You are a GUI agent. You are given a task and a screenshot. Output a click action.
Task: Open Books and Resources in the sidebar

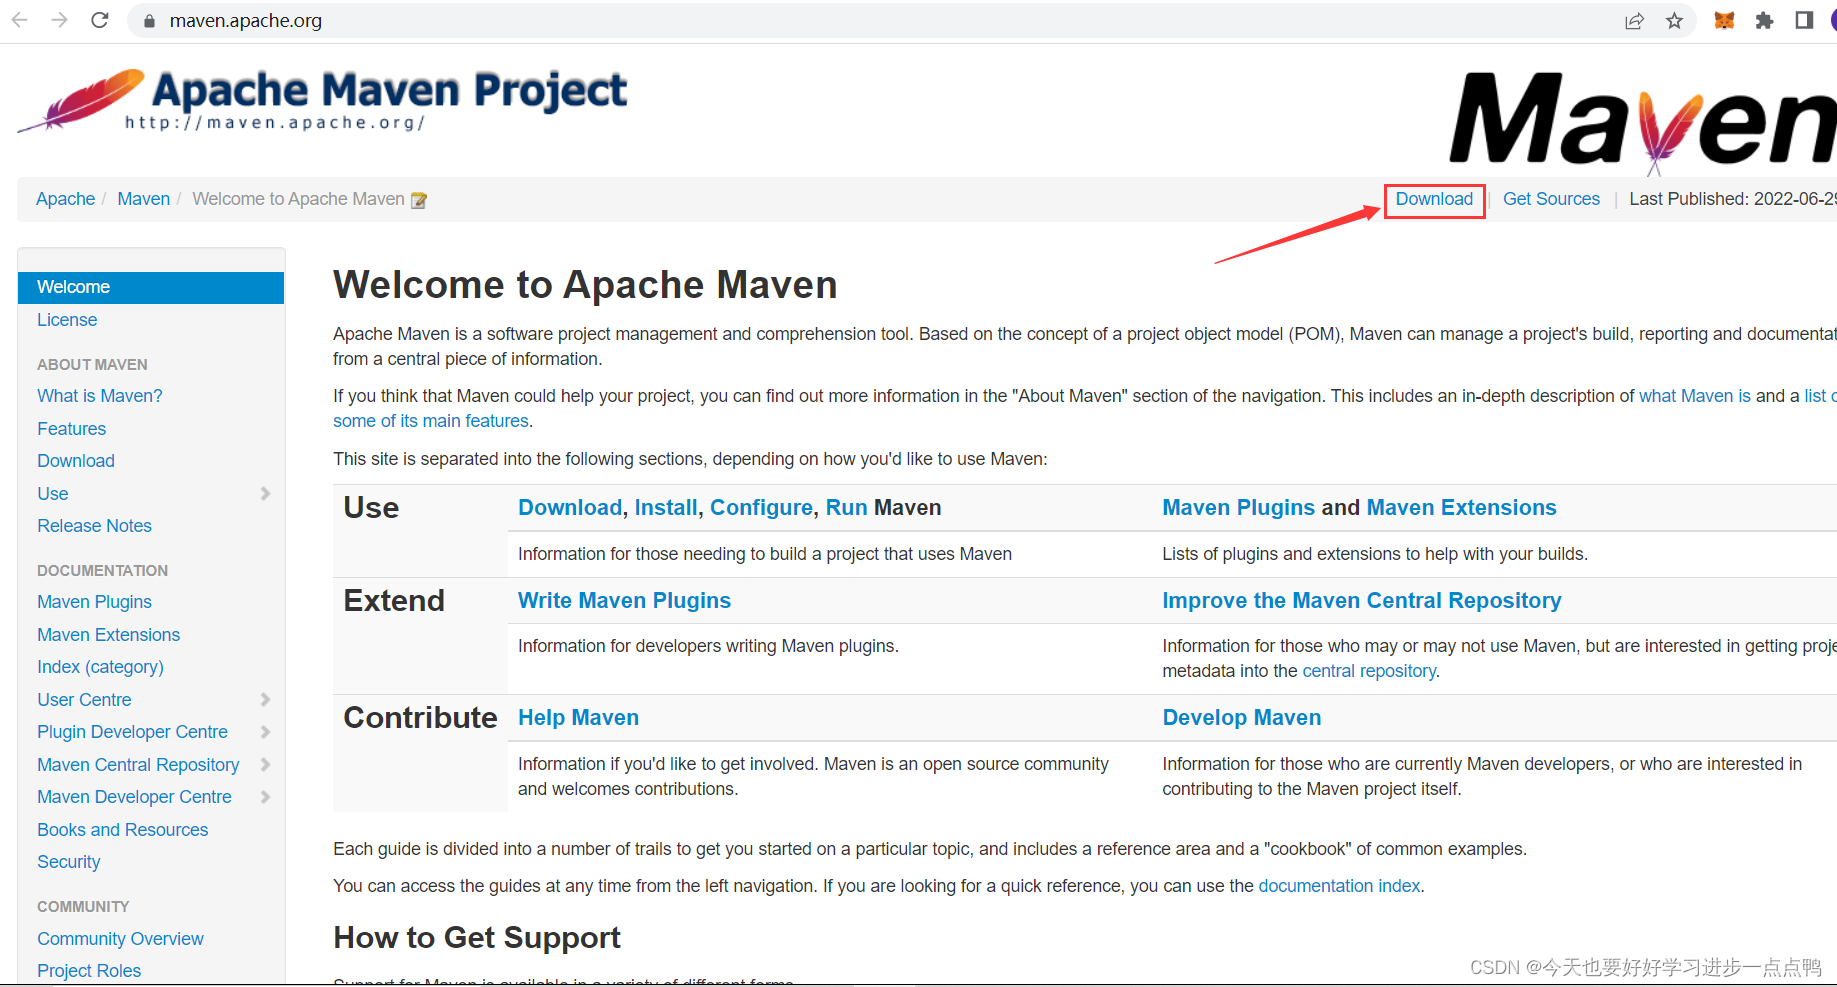tap(122, 830)
